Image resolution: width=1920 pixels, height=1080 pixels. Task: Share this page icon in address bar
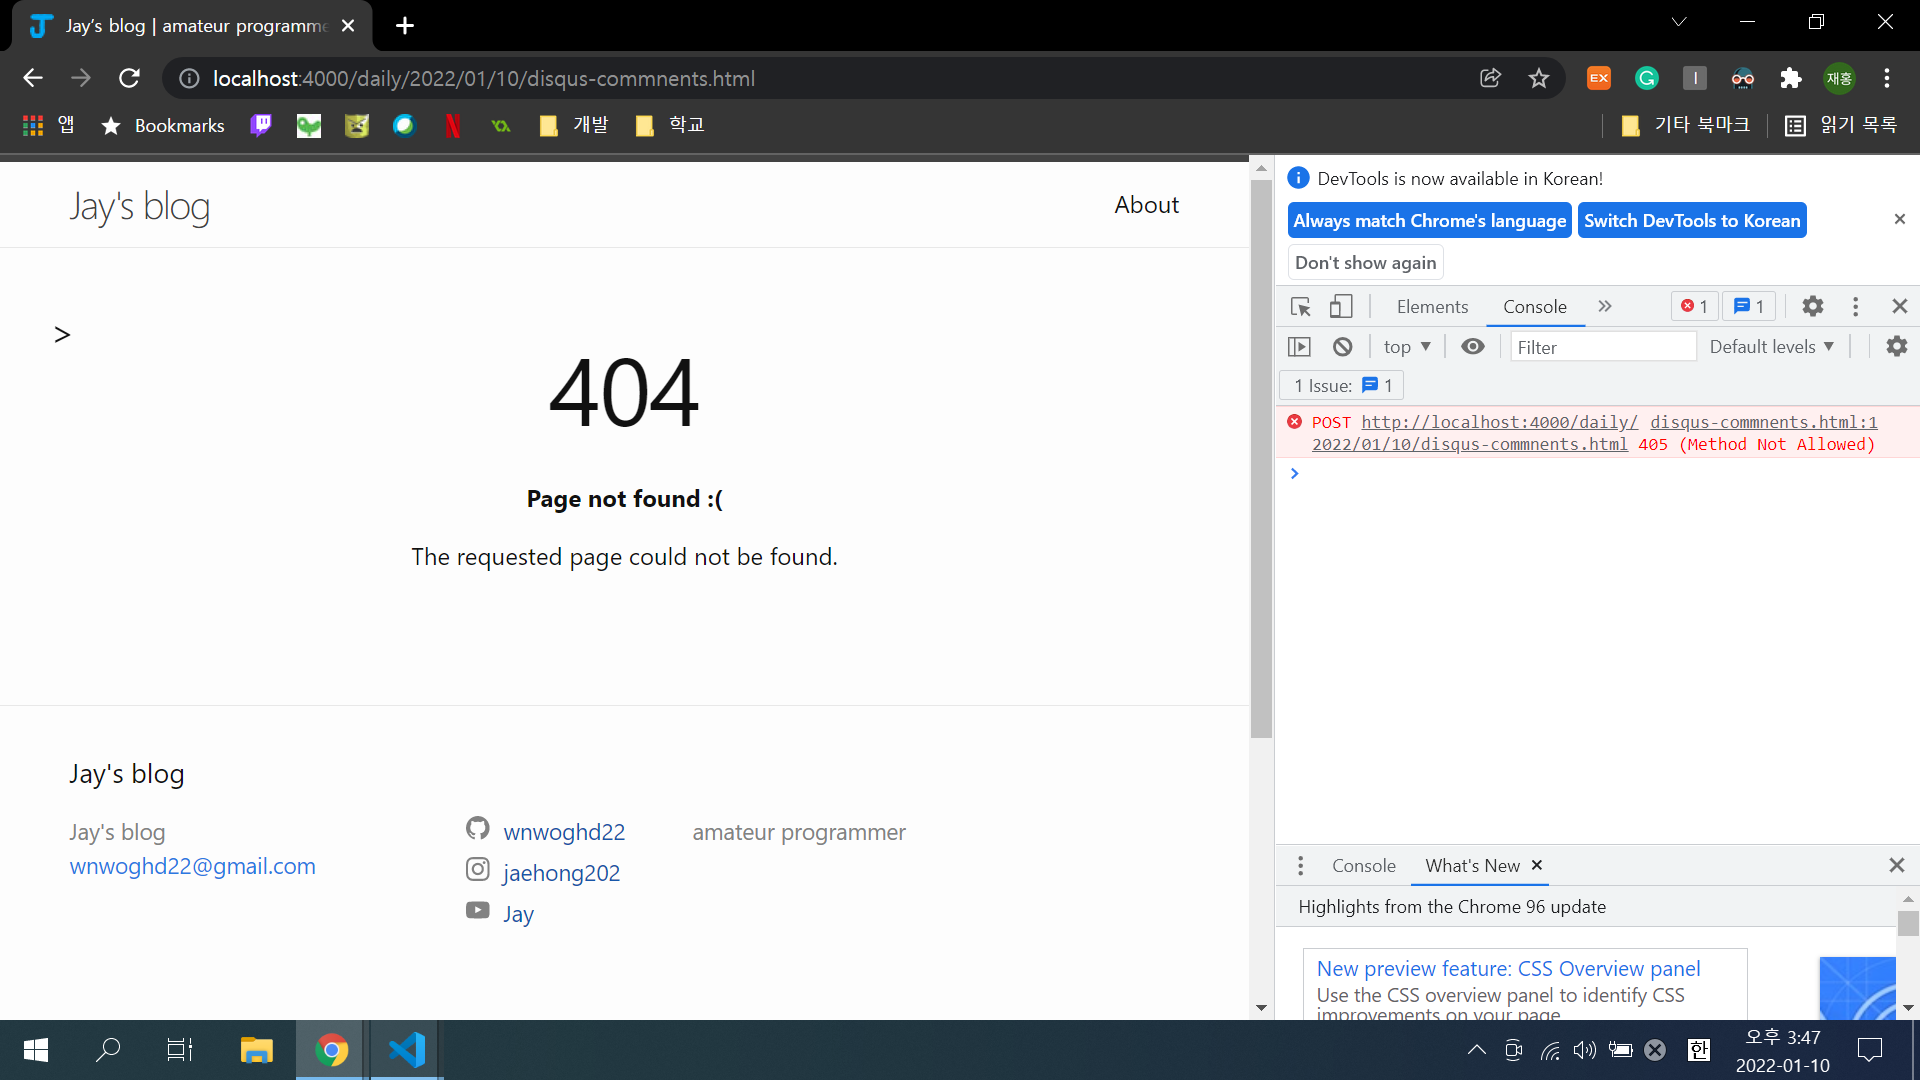point(1490,78)
